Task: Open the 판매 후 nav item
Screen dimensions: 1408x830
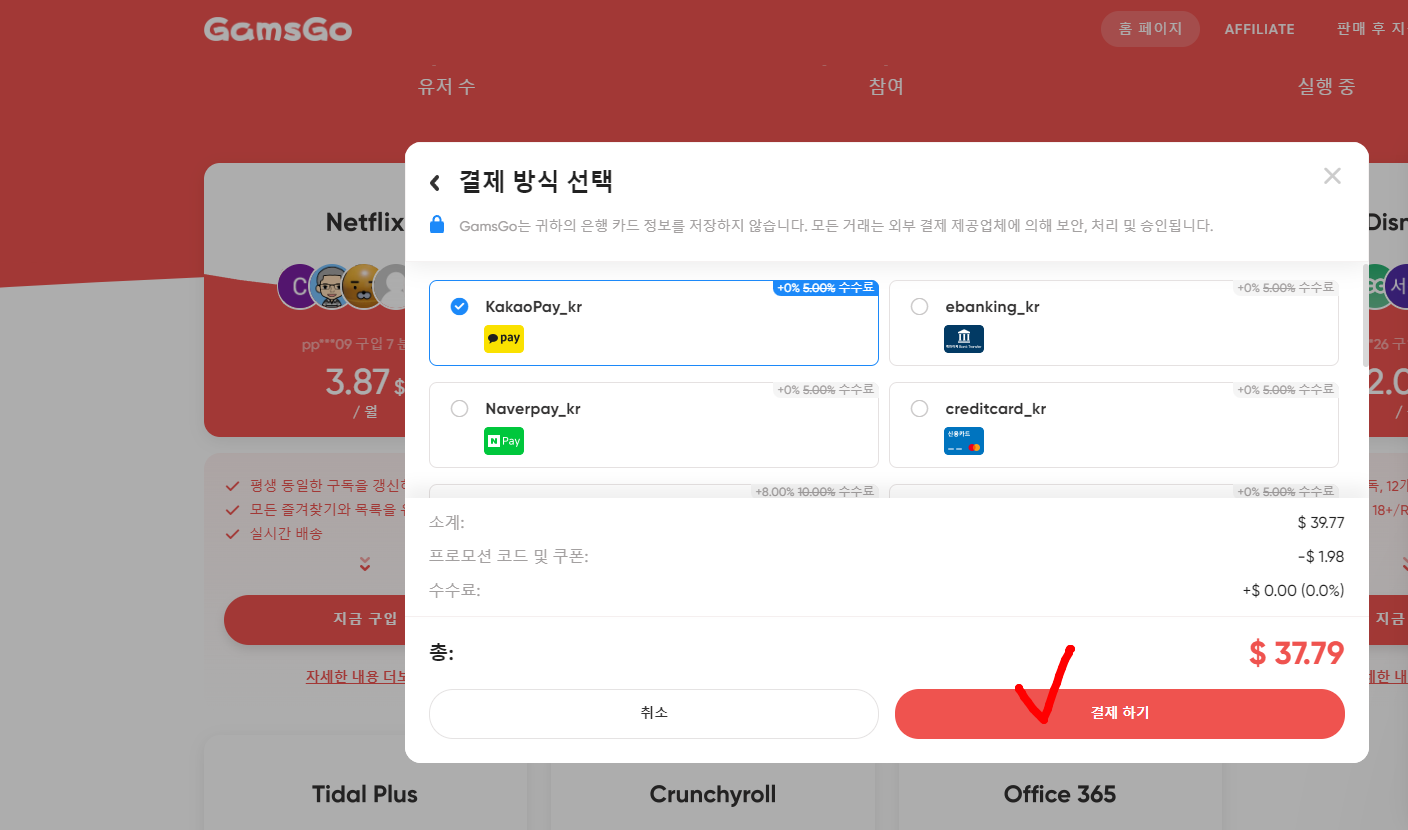Action: [x=1371, y=29]
